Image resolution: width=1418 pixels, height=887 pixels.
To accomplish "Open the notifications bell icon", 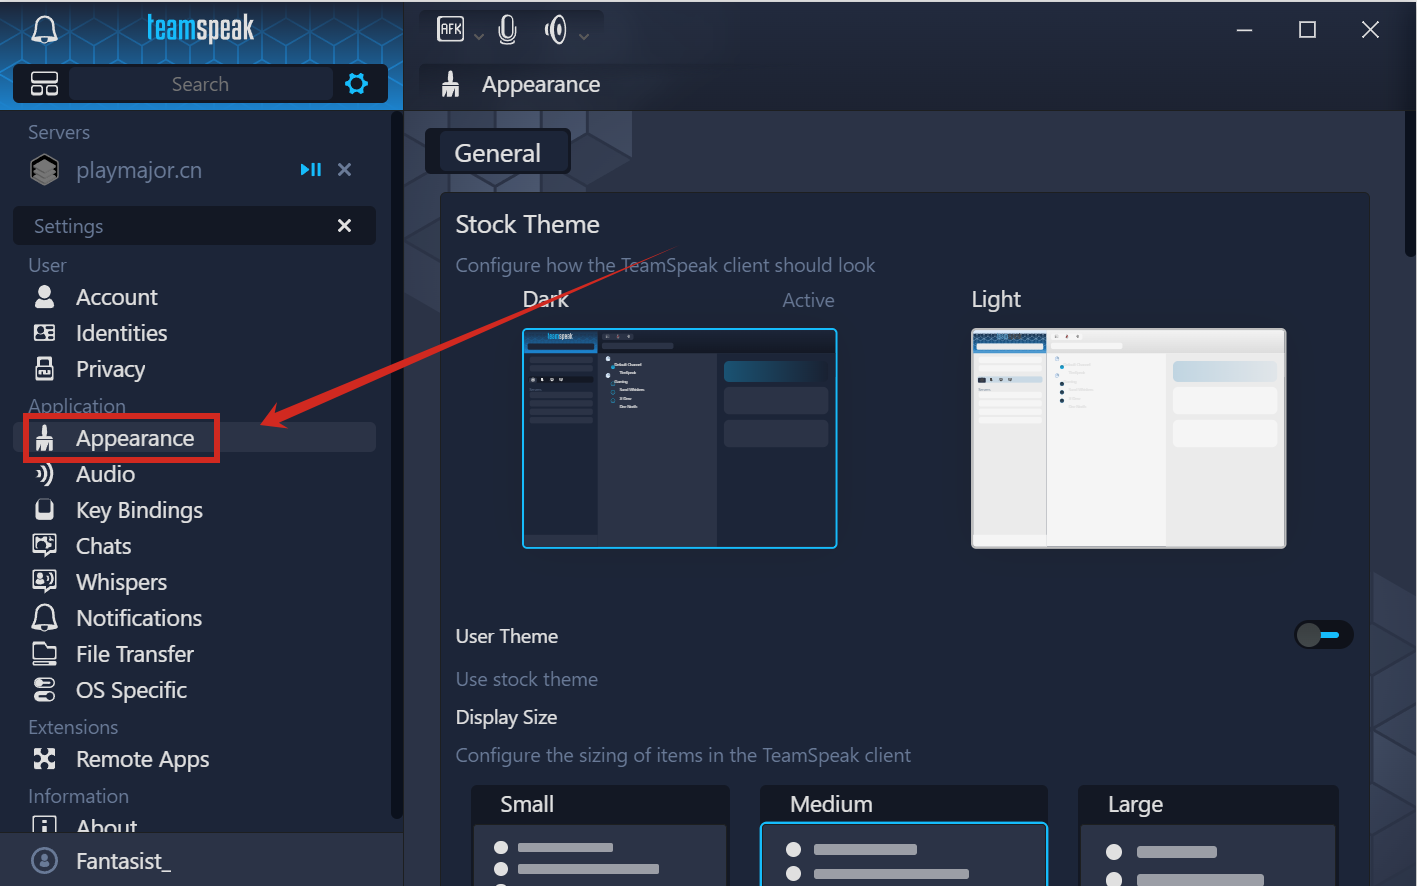I will point(44,29).
